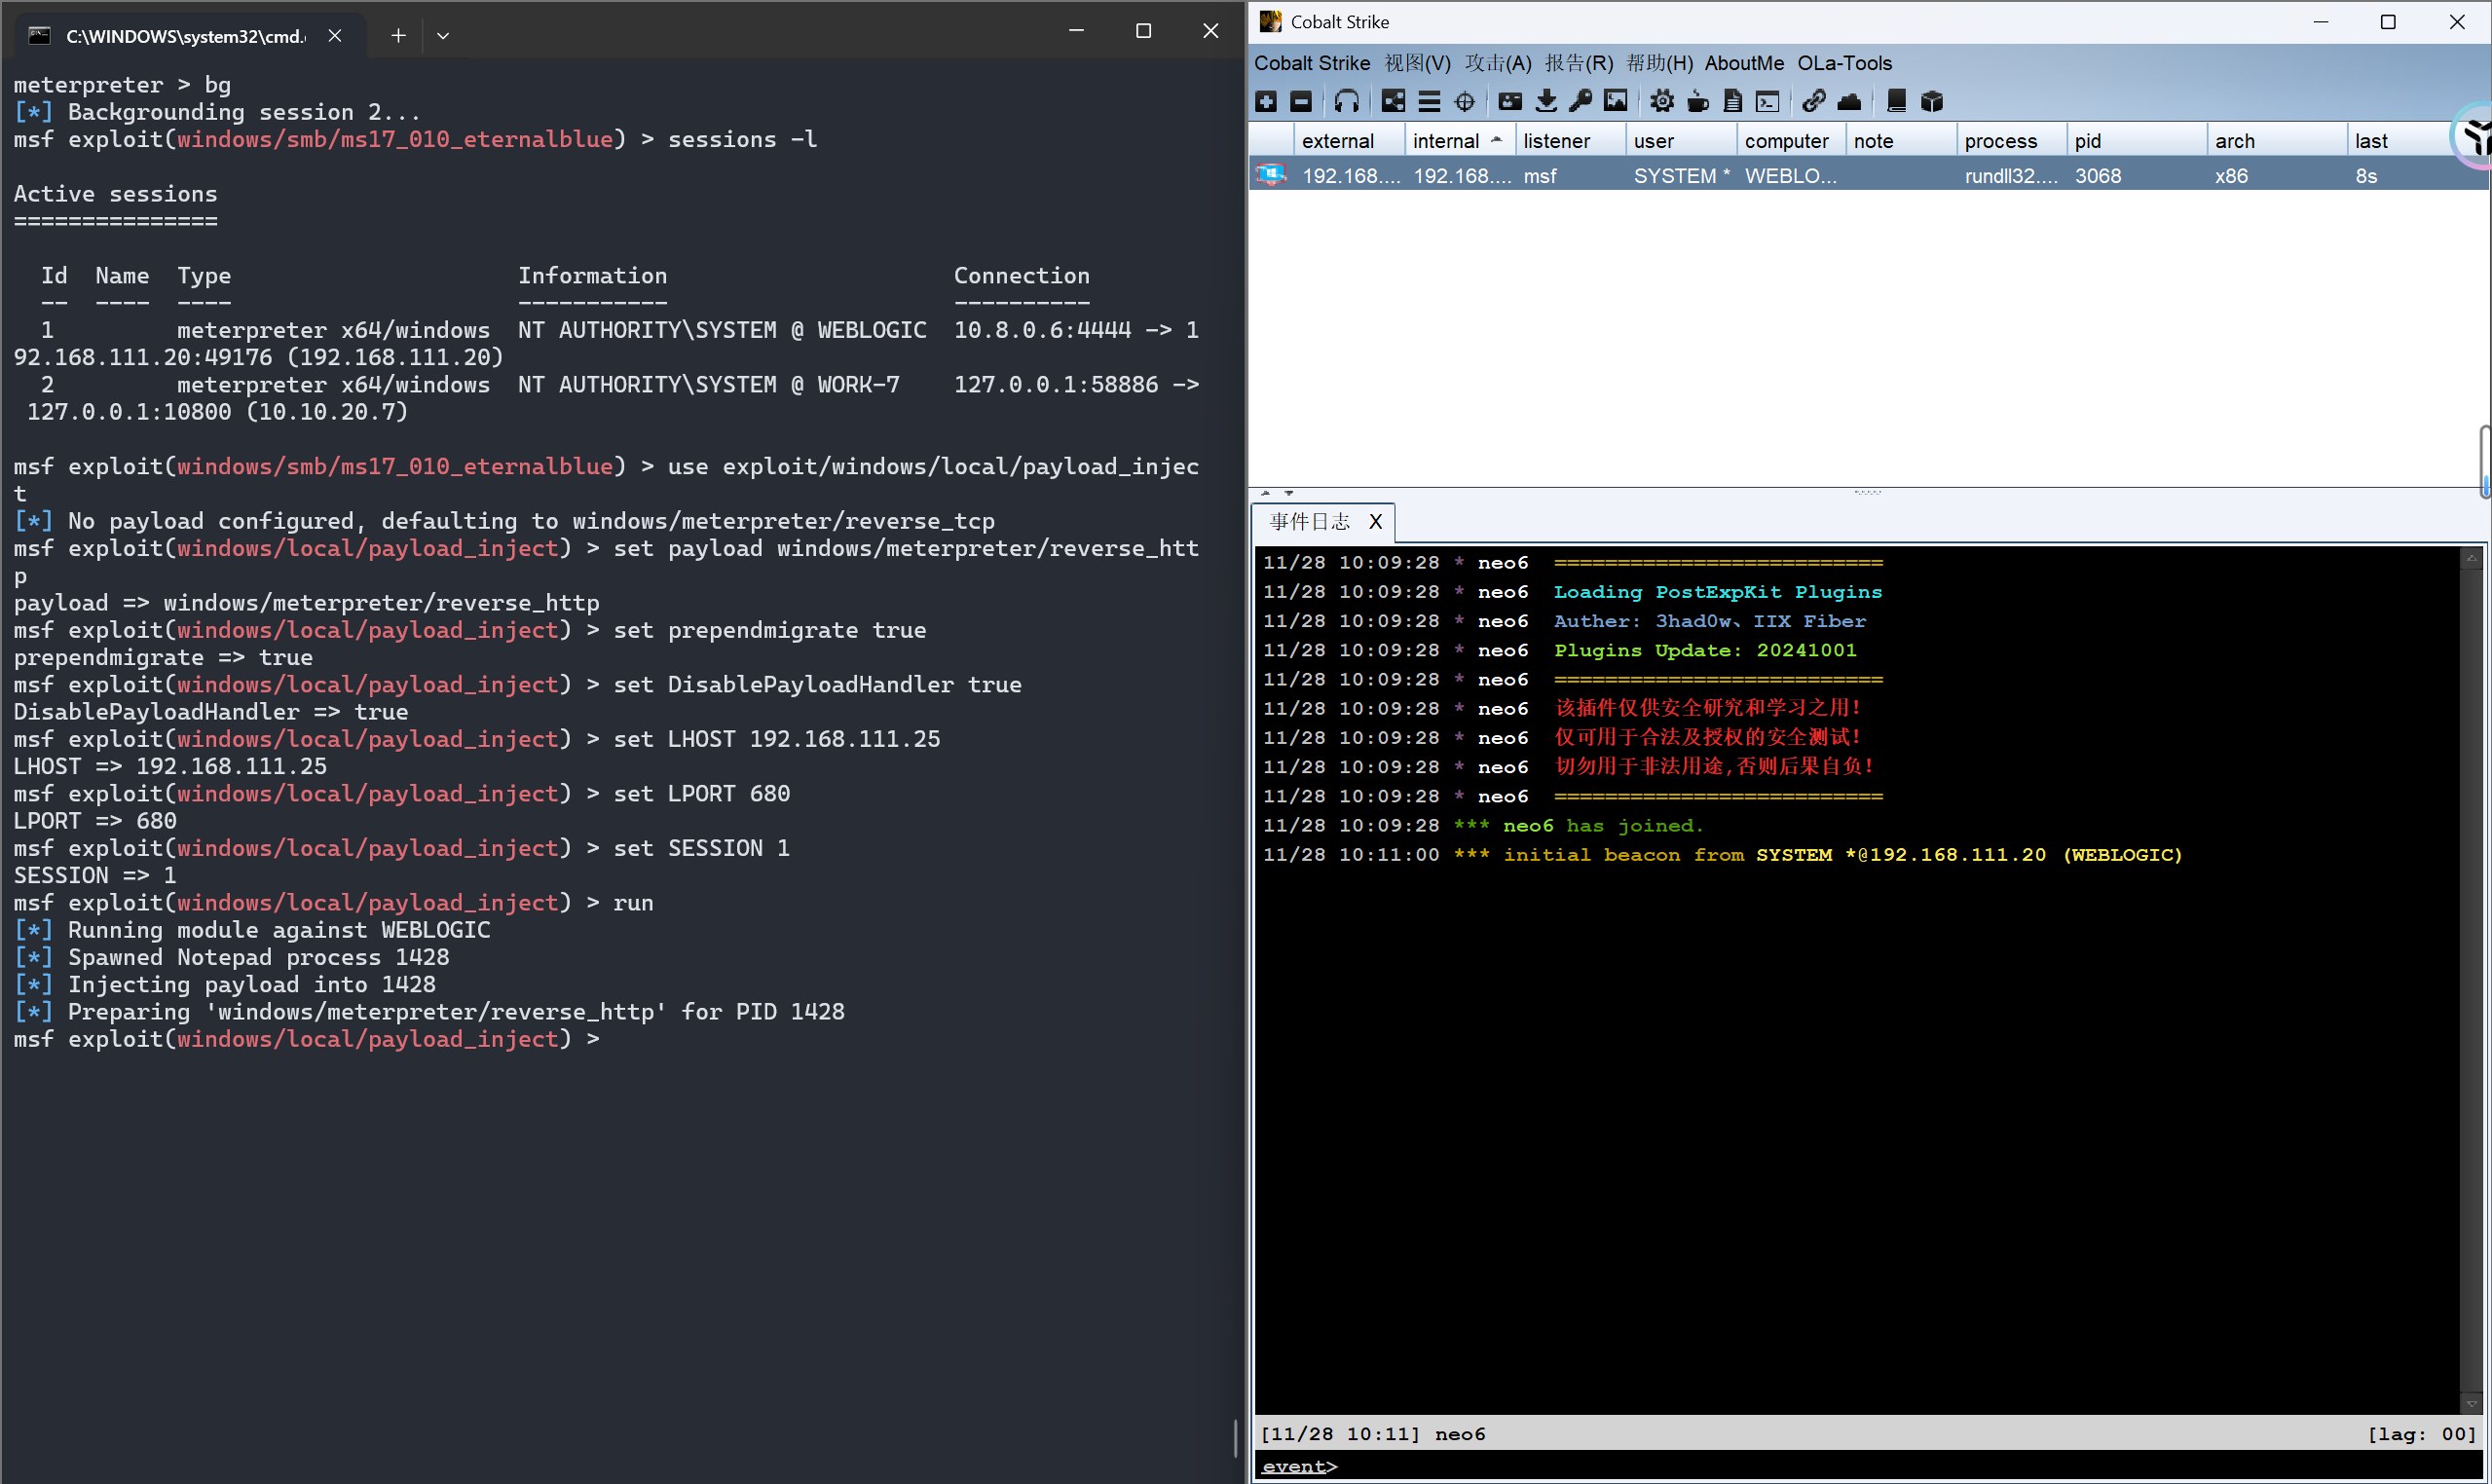
Task: Click the plus connect icon in toolbar
Action: click(x=1266, y=101)
